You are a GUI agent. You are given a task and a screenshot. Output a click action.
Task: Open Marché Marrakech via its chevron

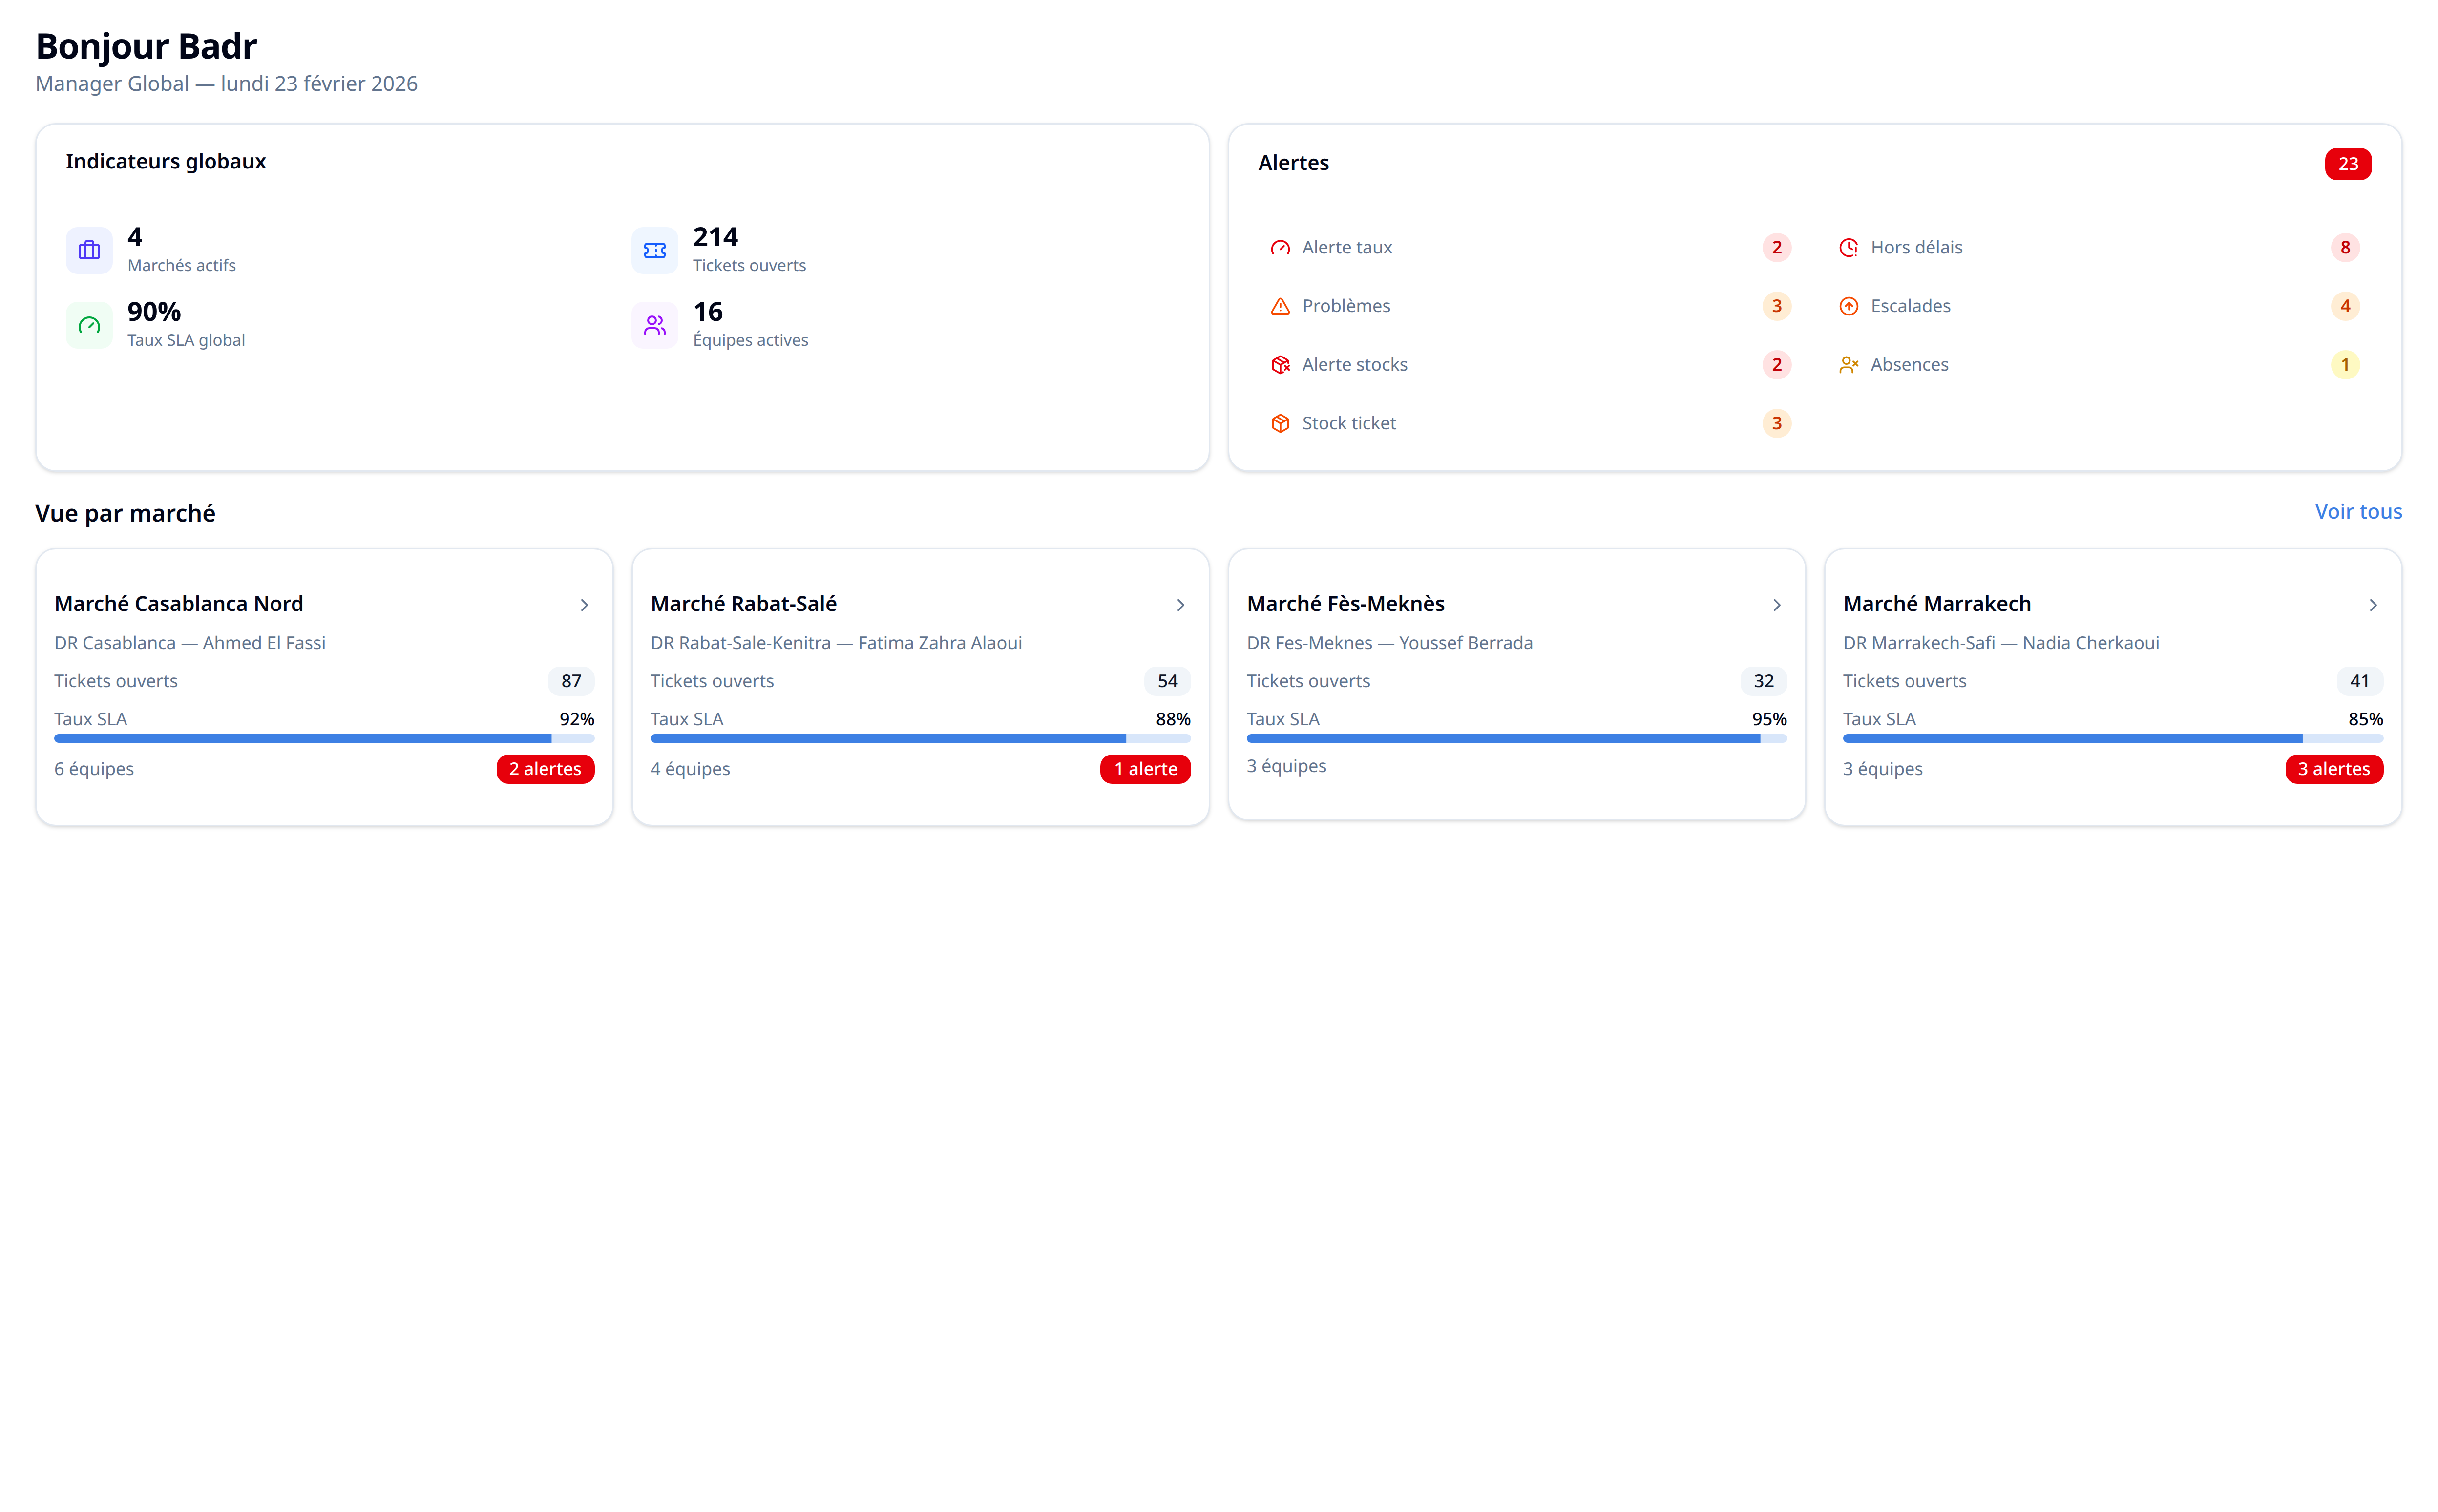[x=2372, y=605]
